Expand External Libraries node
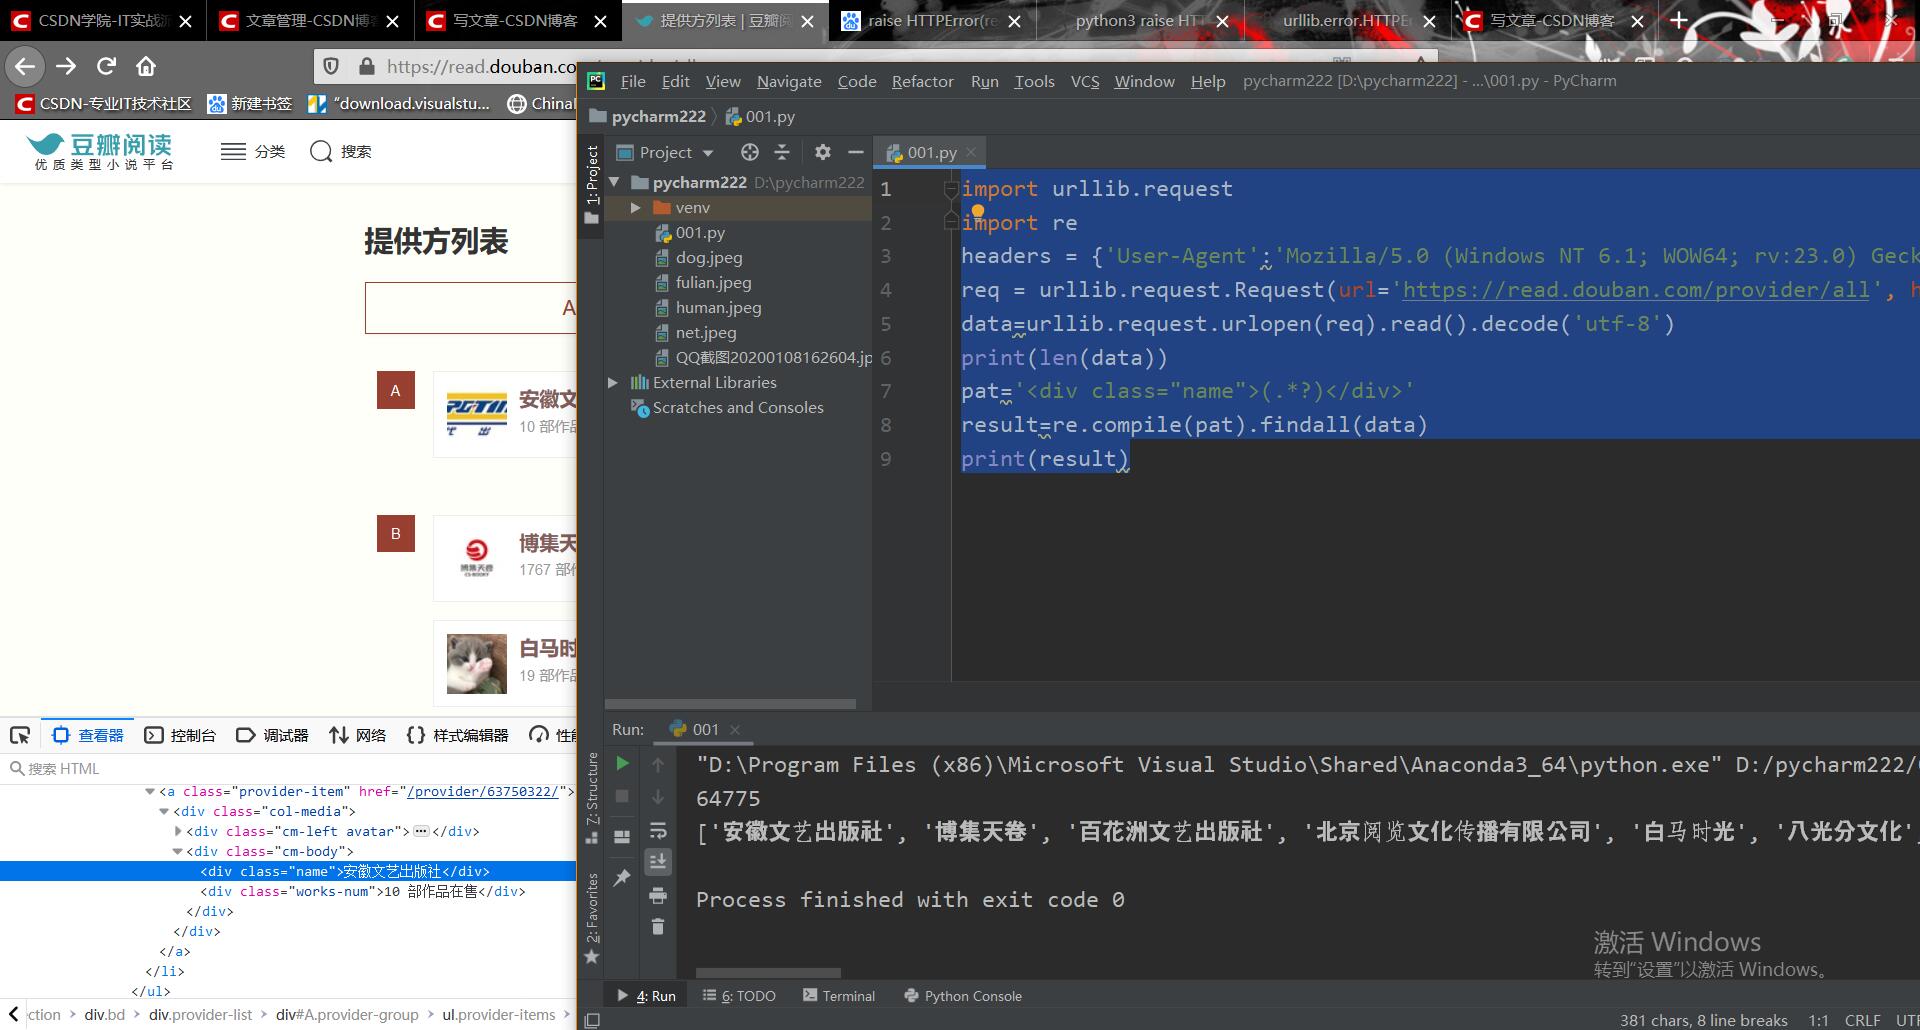The image size is (1920, 1030). coord(613,383)
